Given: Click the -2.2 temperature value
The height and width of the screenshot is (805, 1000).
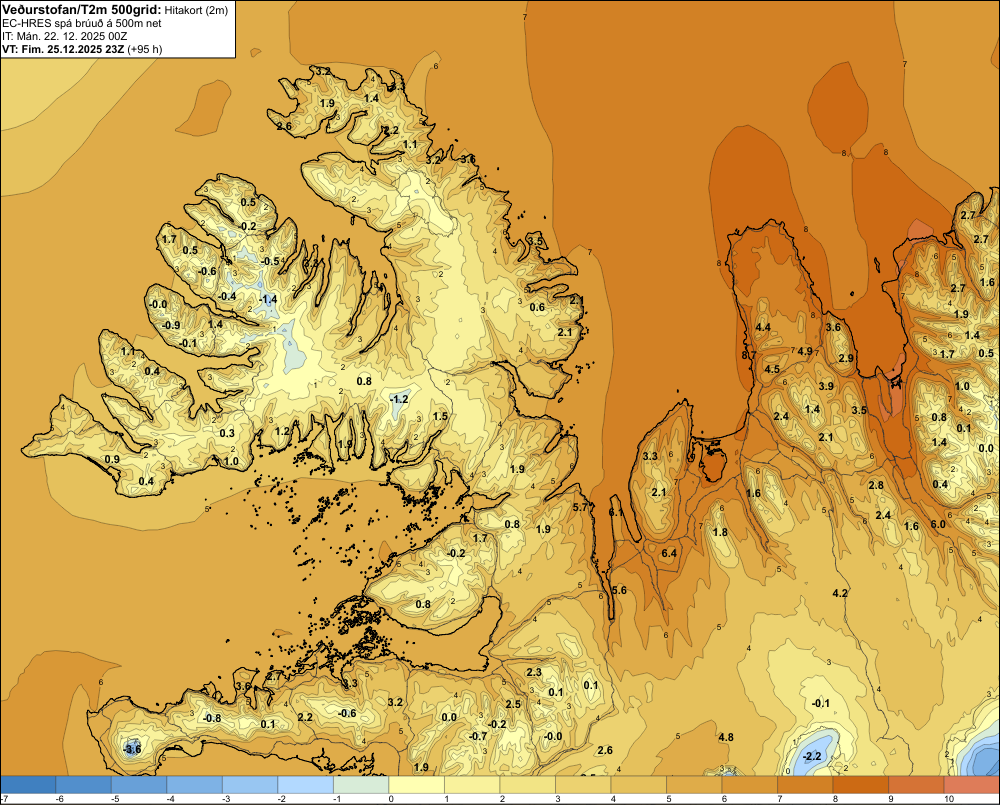Looking at the screenshot, I should [x=812, y=757].
